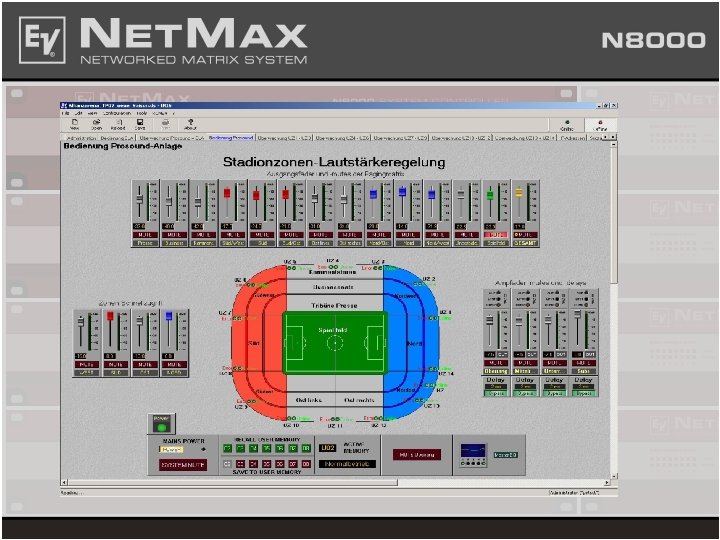Select the Bedienung Prosound tab
This screenshot has height=540, width=720.
coord(231,138)
